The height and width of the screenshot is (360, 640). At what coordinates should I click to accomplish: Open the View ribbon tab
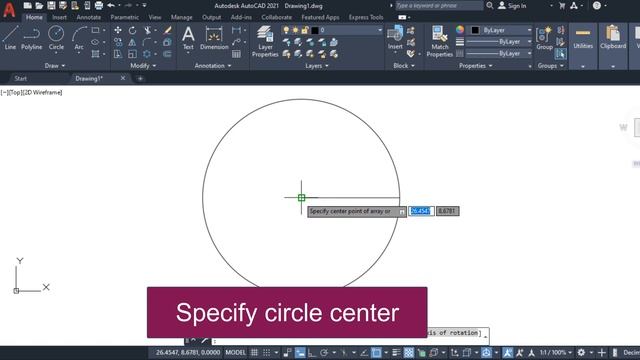click(x=155, y=17)
